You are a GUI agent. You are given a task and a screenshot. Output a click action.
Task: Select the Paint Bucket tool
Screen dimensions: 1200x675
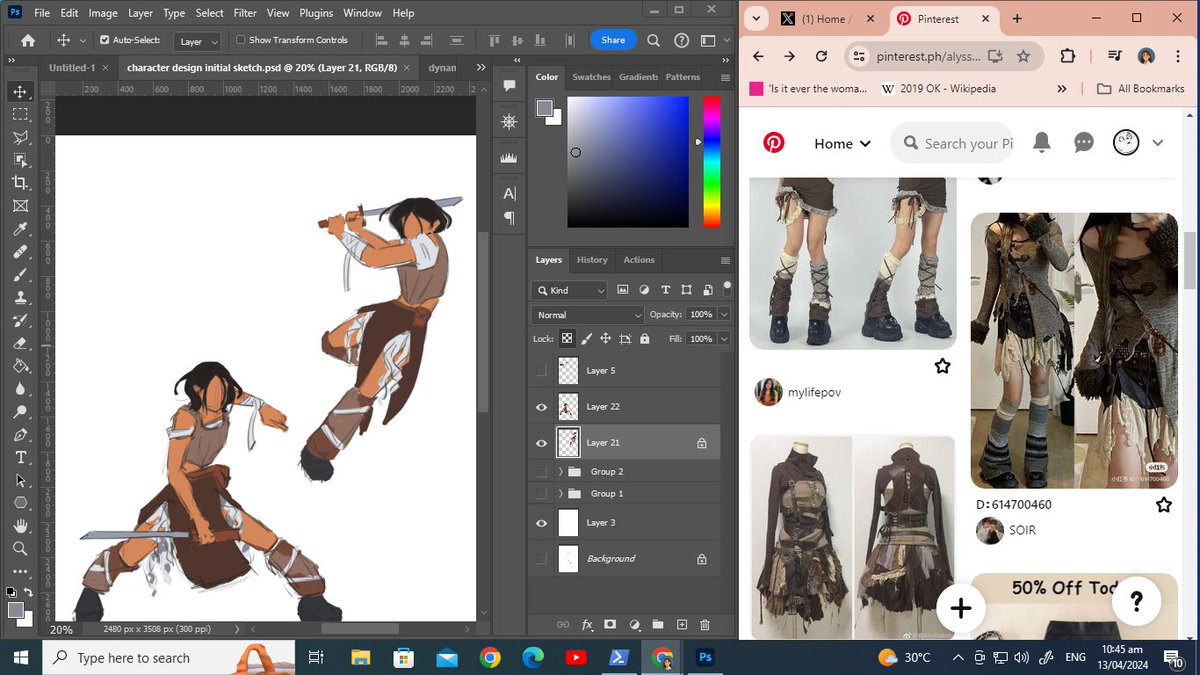20,366
